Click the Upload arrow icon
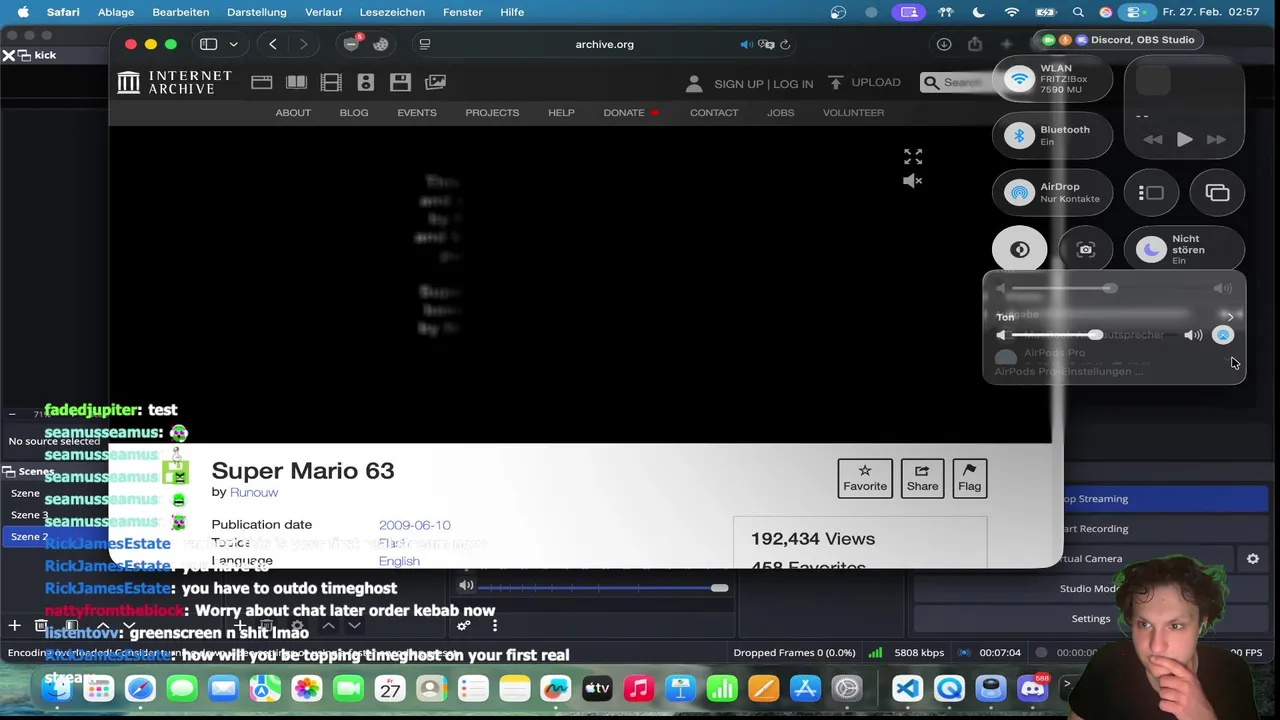Image resolution: width=1280 pixels, height=720 pixels. click(x=836, y=82)
